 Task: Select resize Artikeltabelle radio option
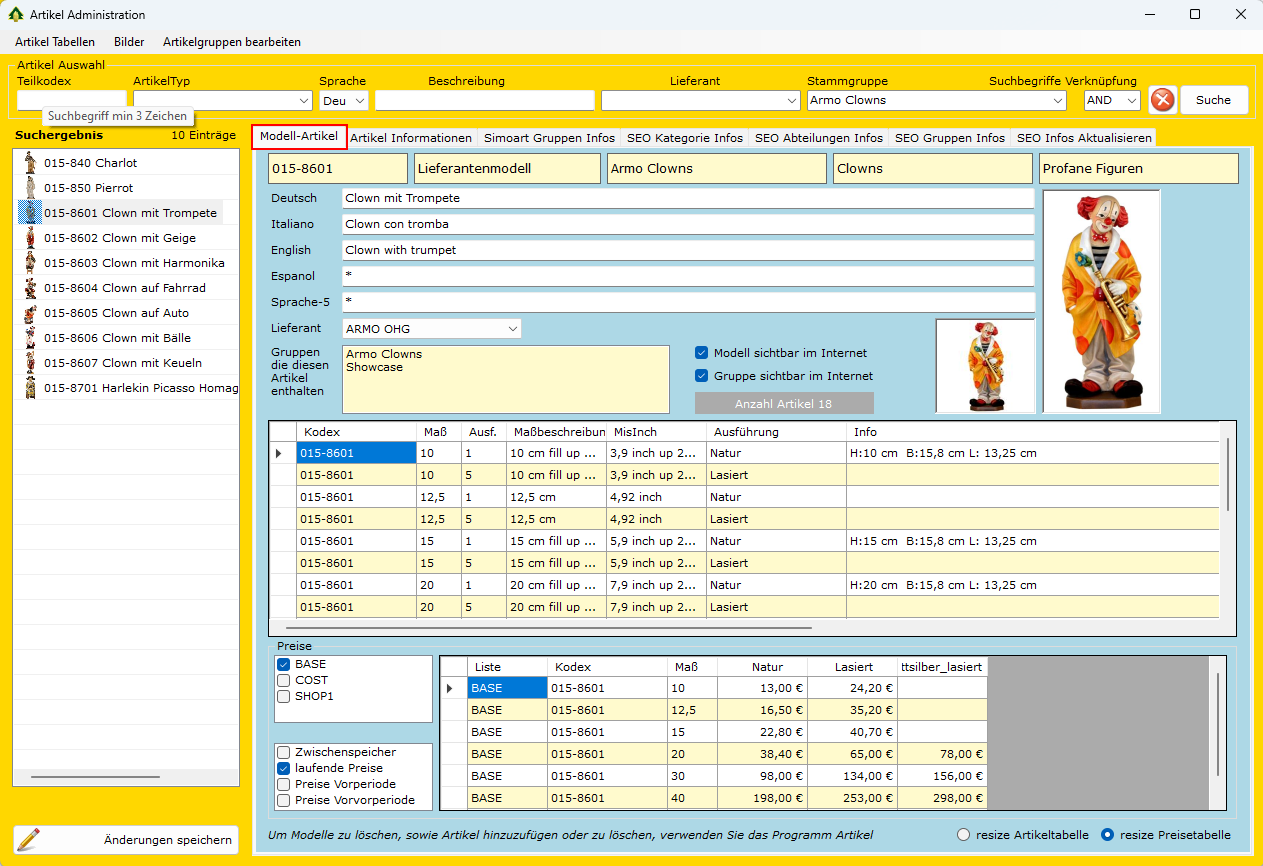tap(964, 835)
